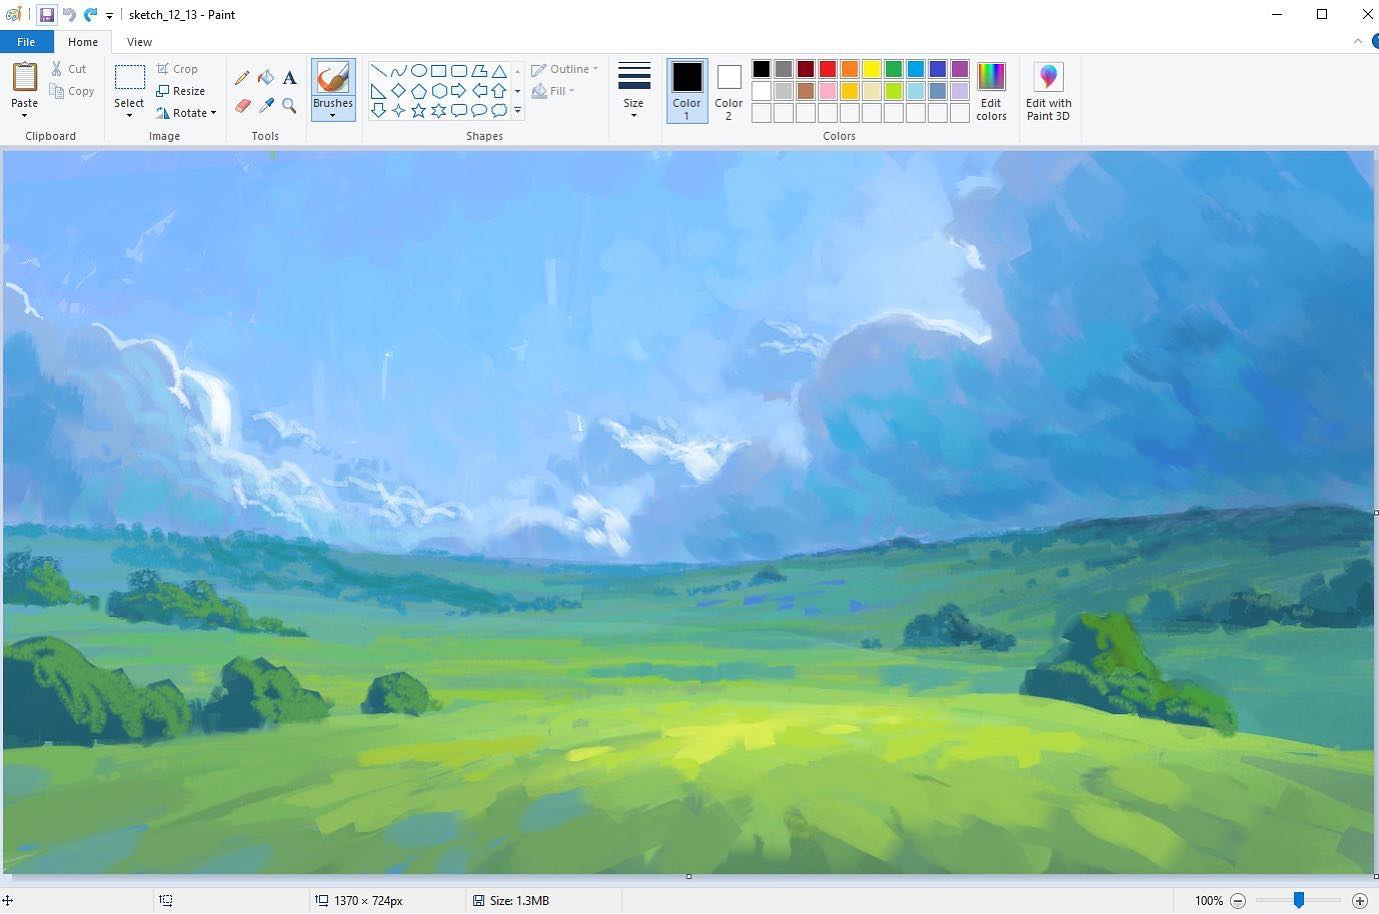Switch to the Home tab
This screenshot has height=914, width=1379.
pos(83,42)
